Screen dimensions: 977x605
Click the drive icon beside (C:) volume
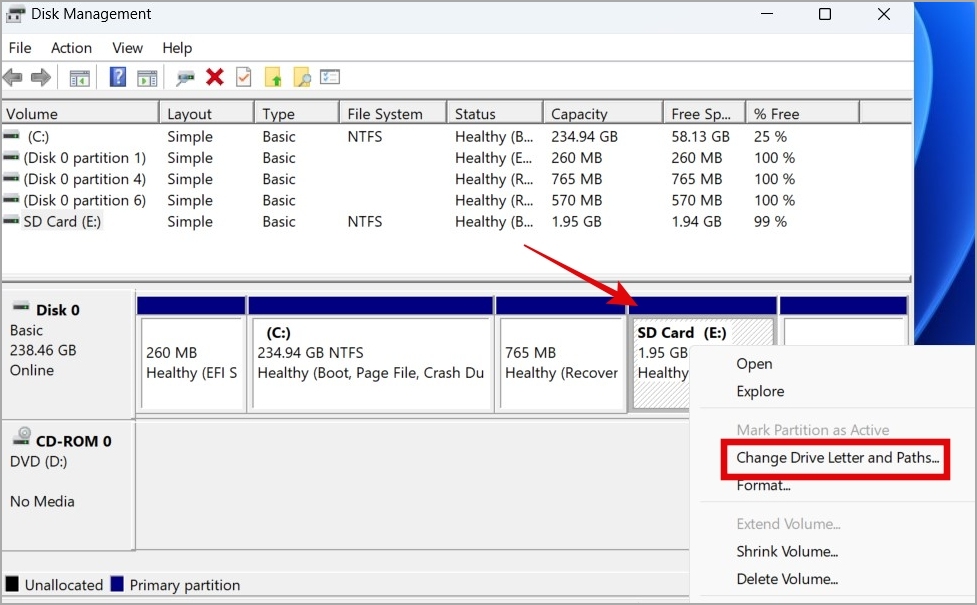pyautogui.click(x=11, y=135)
